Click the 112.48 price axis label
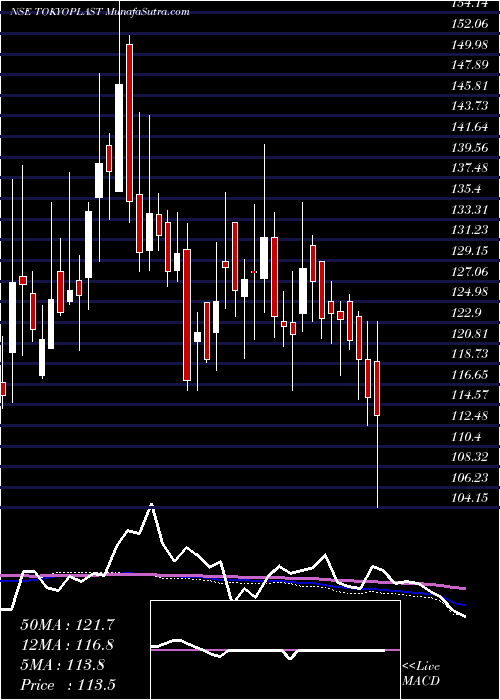Image resolution: width=500 pixels, height=700 pixels. click(x=469, y=417)
